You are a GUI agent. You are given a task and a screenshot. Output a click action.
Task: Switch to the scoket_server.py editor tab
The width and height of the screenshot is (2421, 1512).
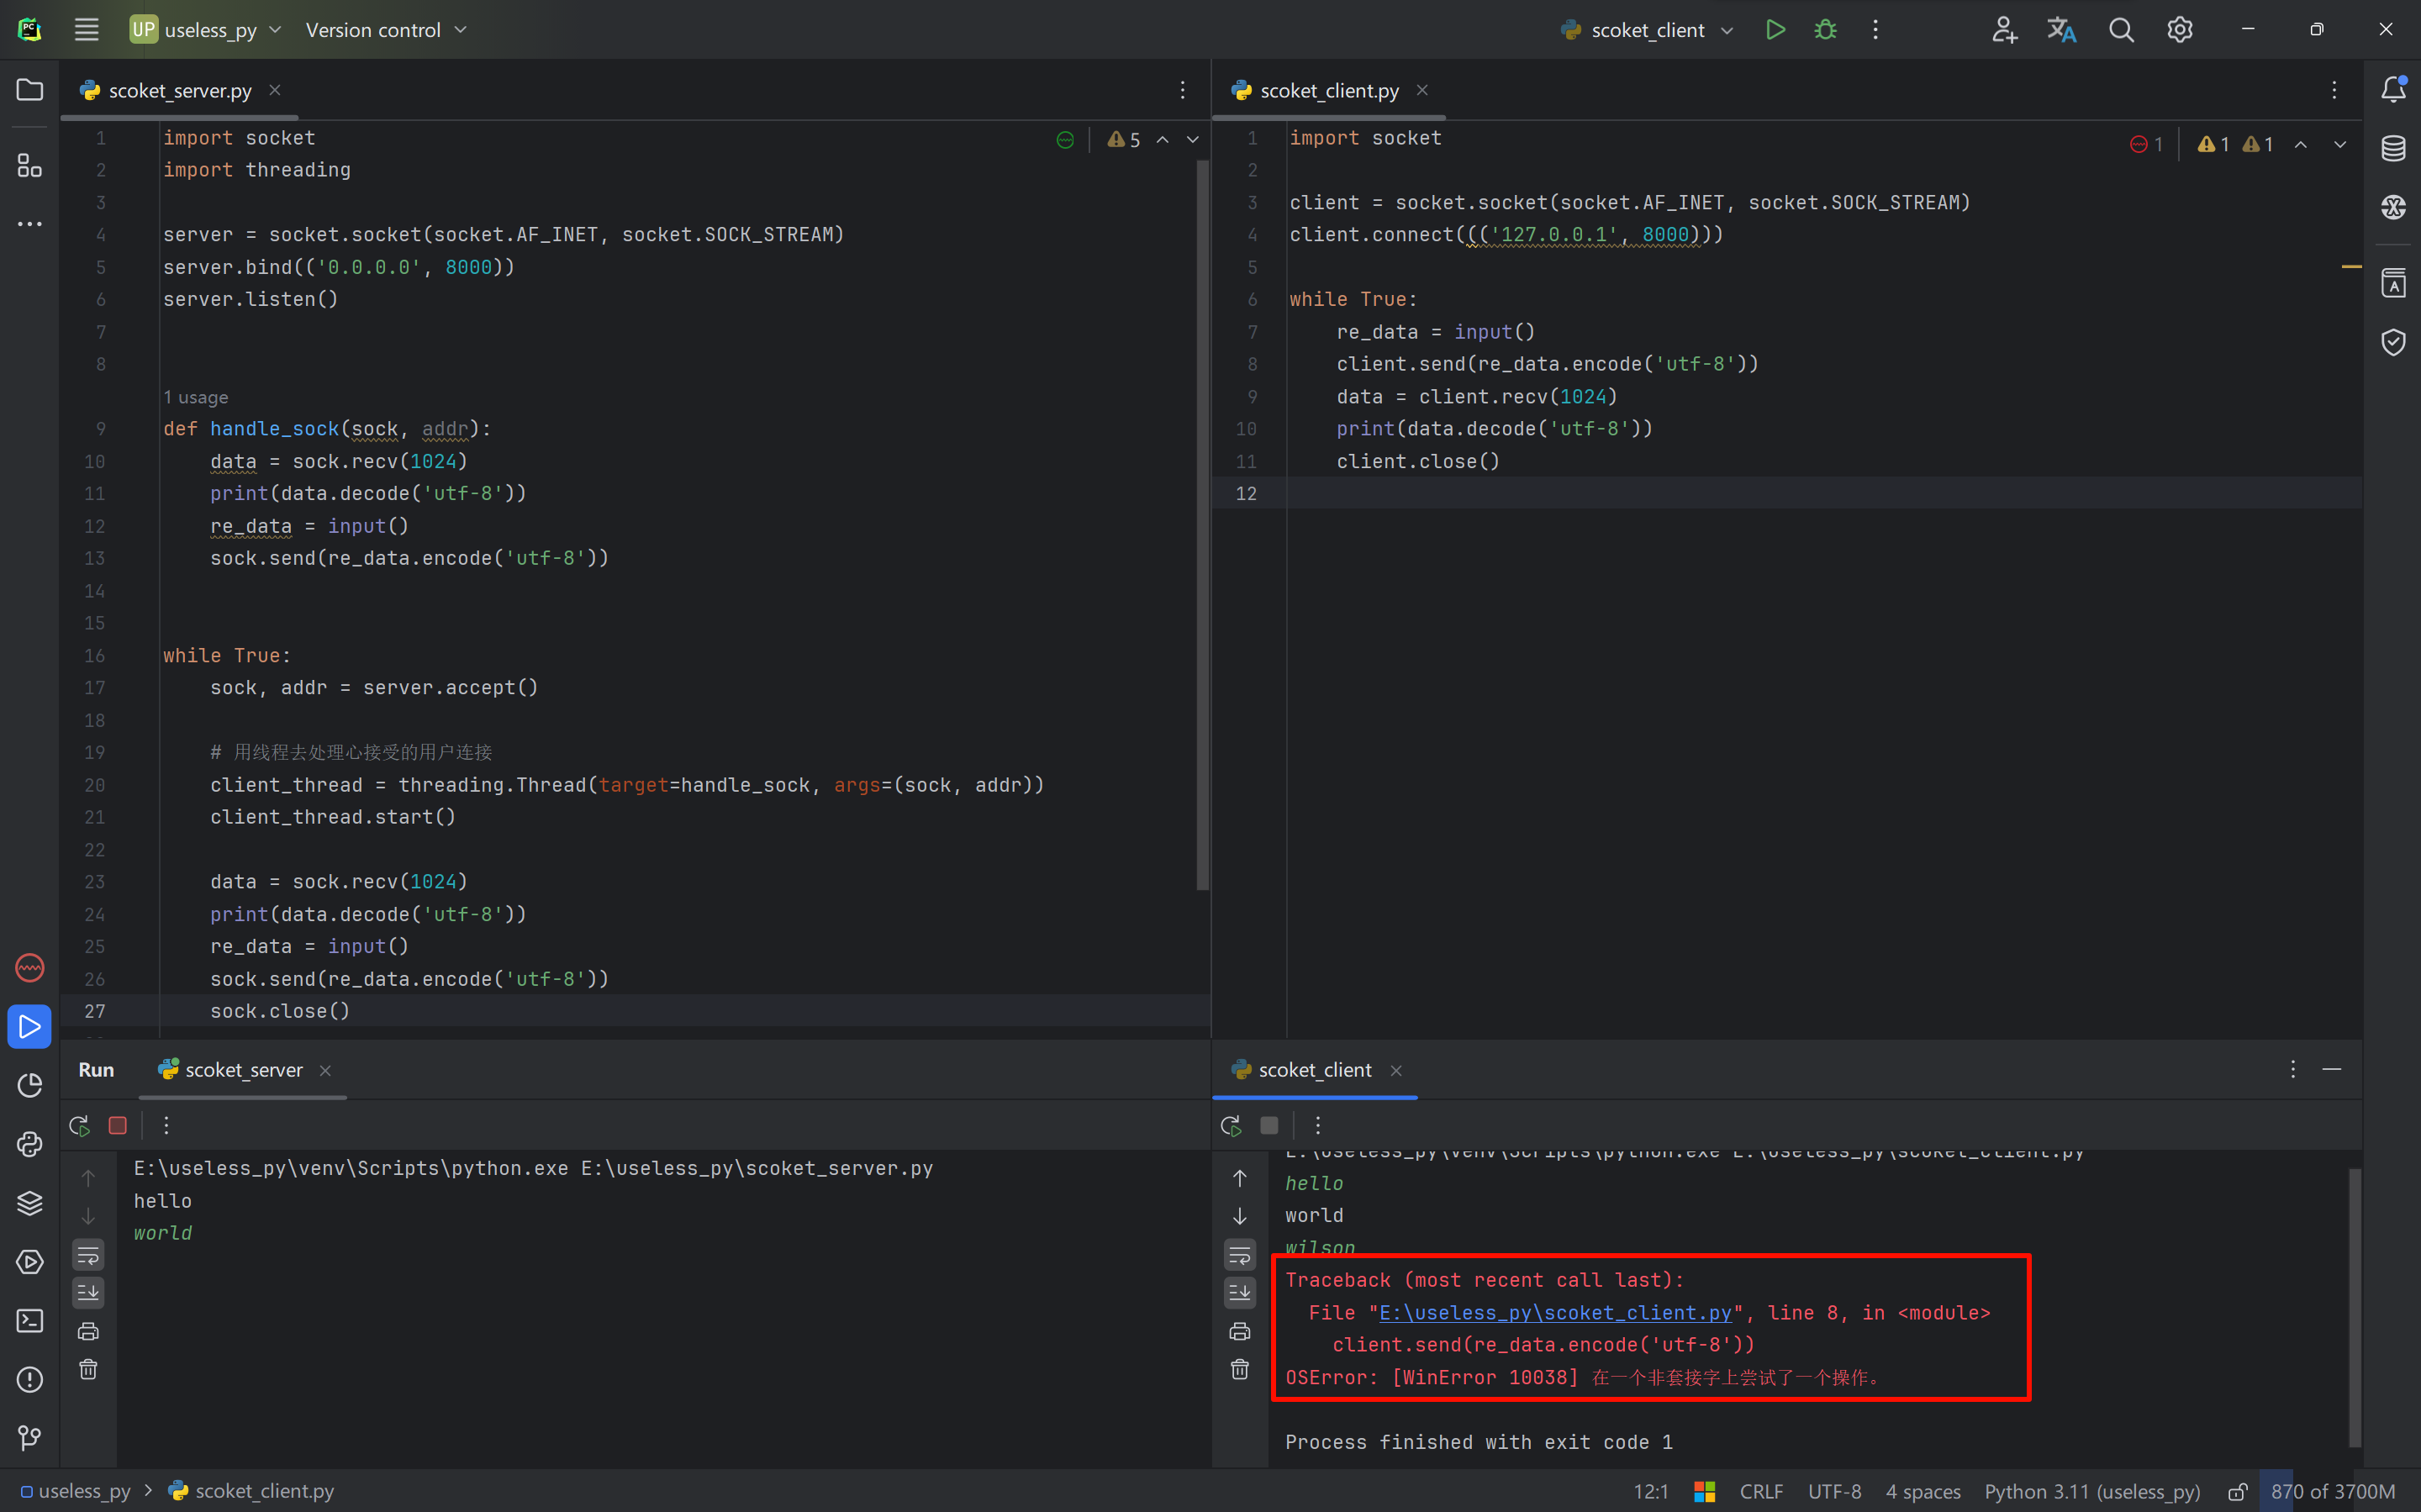pos(180,91)
